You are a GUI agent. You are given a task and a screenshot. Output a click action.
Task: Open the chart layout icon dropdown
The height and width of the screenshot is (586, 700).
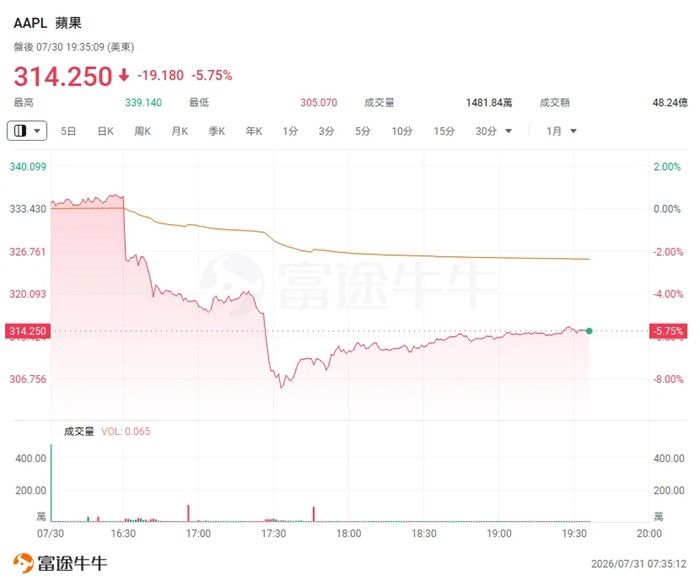coord(27,131)
